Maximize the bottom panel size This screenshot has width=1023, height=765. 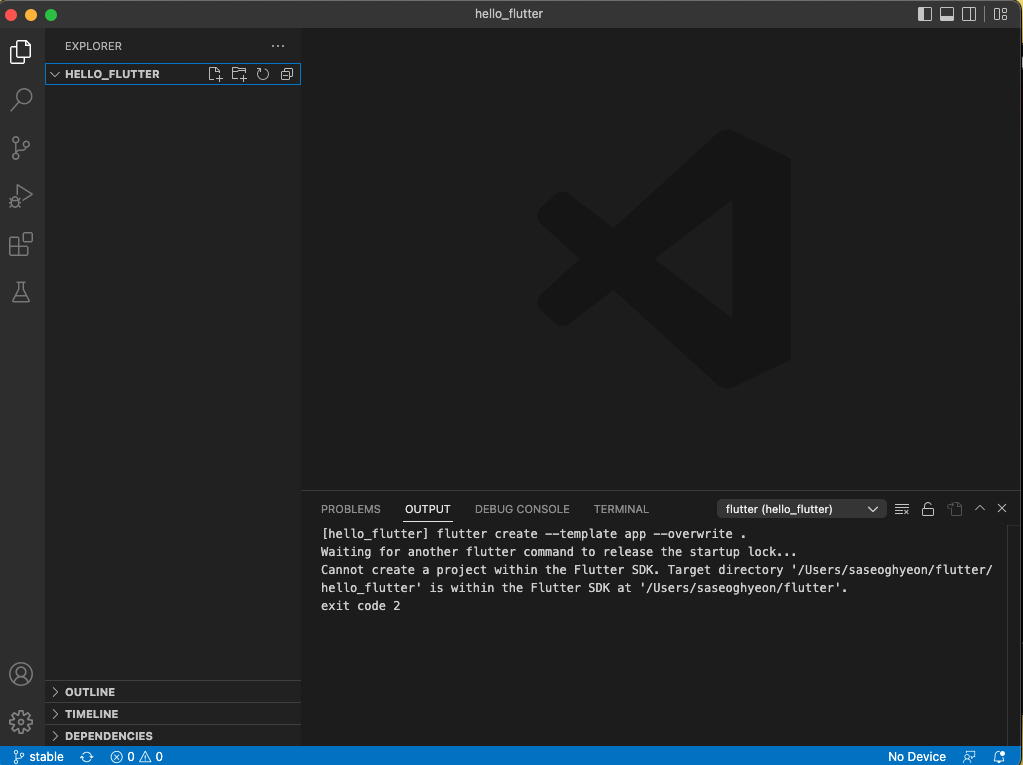[979, 508]
